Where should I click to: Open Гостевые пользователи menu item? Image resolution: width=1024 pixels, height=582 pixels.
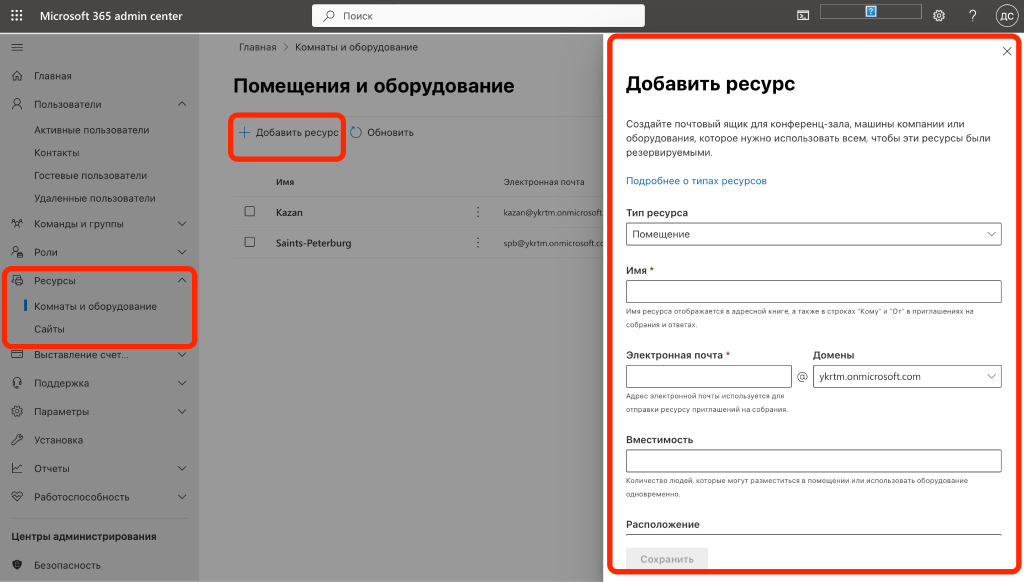(90, 176)
